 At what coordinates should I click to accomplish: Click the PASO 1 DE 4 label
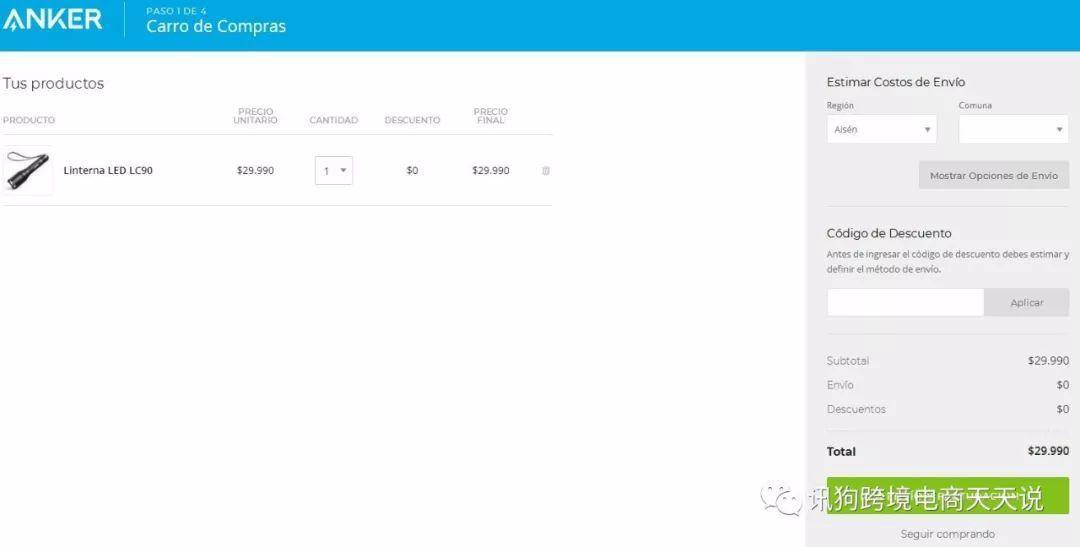[x=176, y=11]
